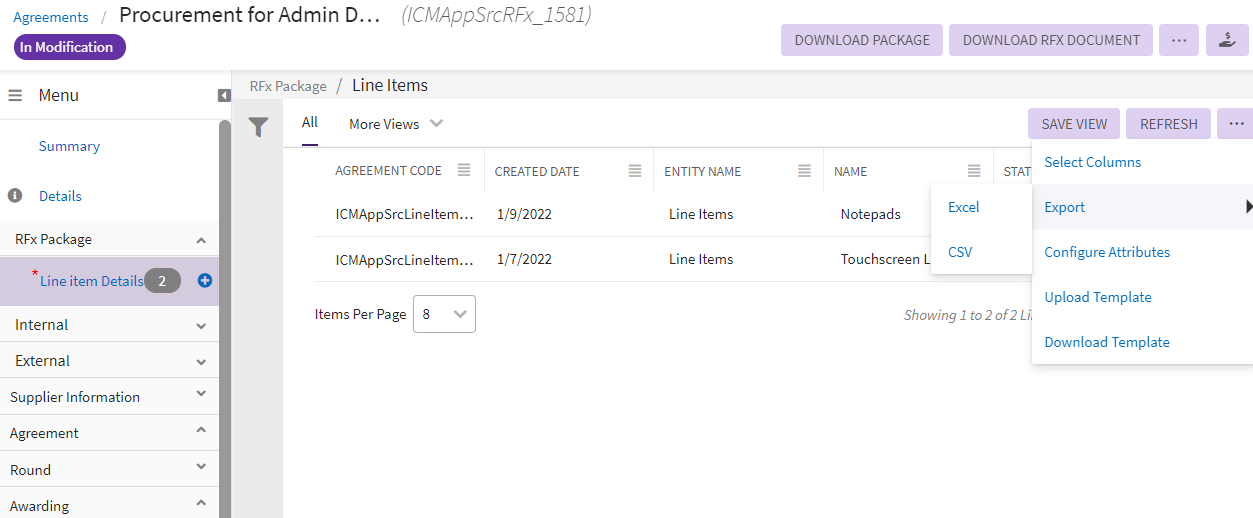
Task: Collapse the RFx Package section
Action: 201,240
